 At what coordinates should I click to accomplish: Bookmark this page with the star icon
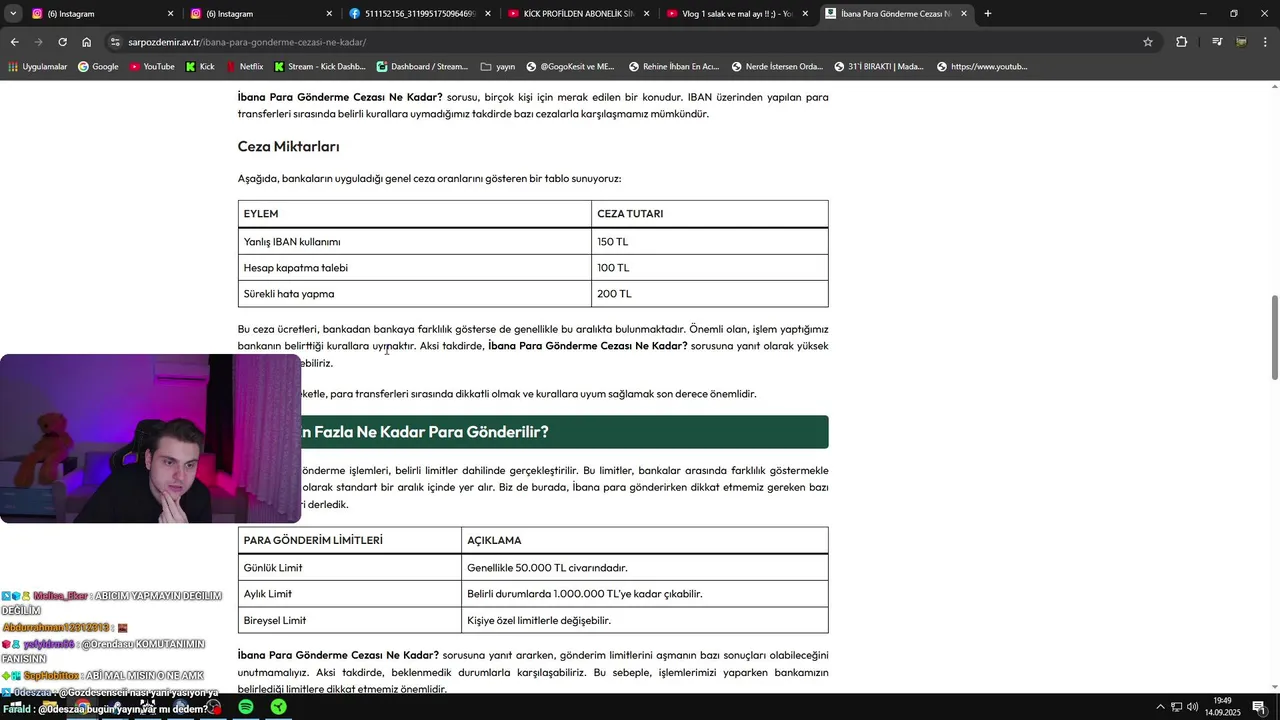[1148, 42]
